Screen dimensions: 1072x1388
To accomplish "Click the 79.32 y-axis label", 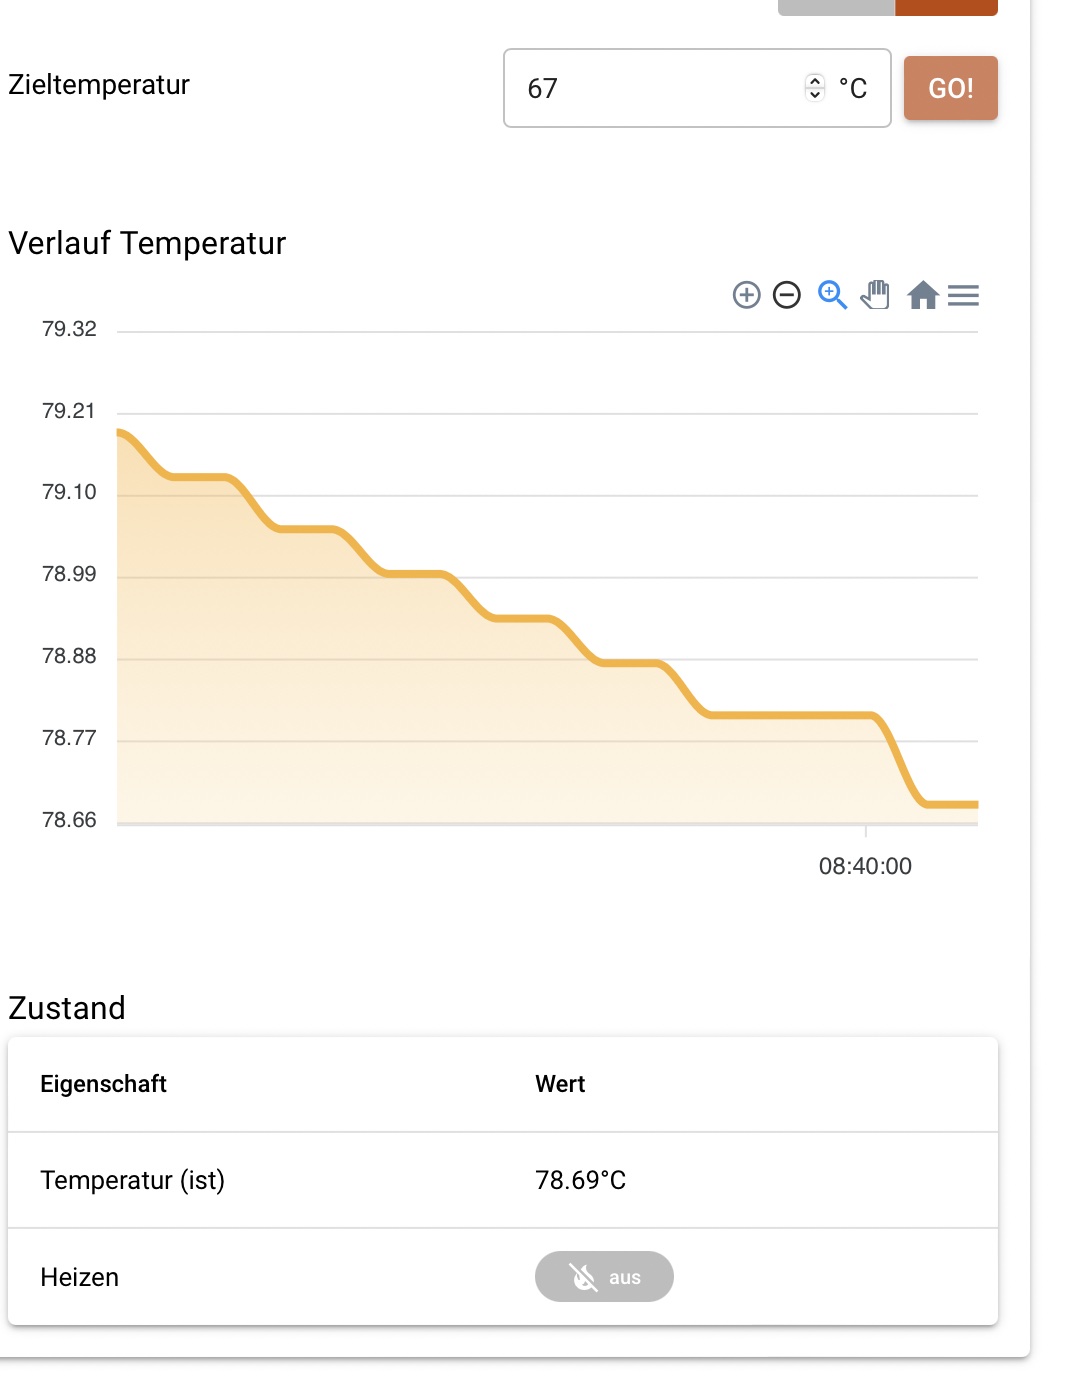I will 69,329.
